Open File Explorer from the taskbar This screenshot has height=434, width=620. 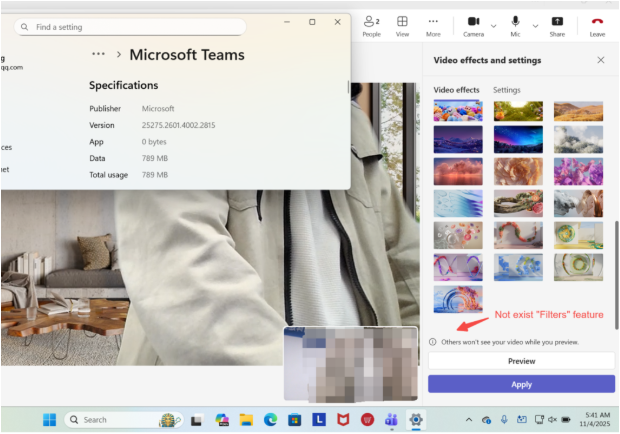[246, 420]
